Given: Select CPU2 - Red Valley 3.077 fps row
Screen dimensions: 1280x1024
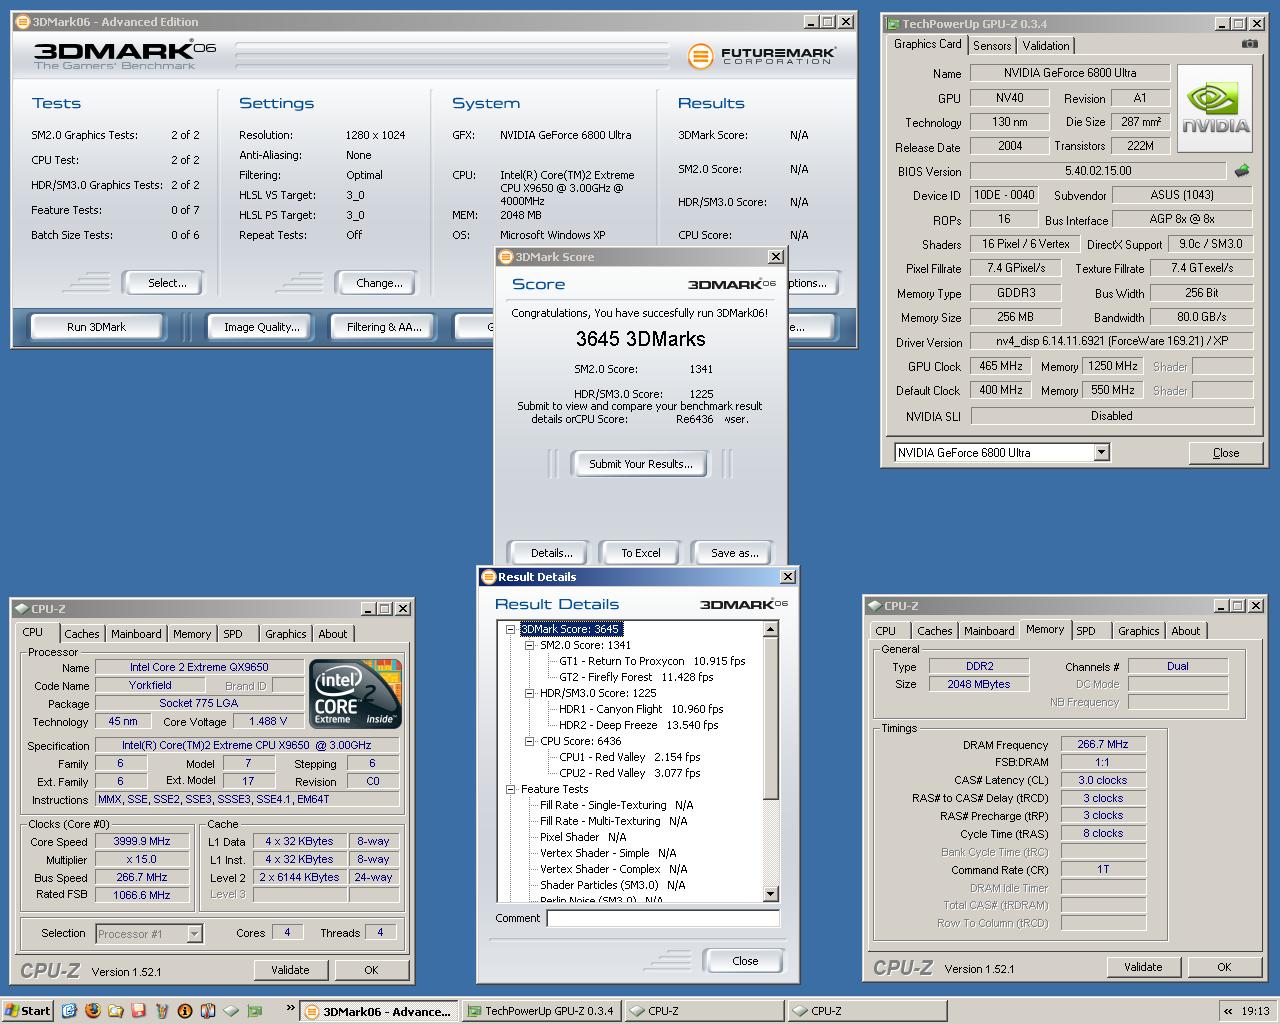Looking at the screenshot, I should tap(629, 773).
